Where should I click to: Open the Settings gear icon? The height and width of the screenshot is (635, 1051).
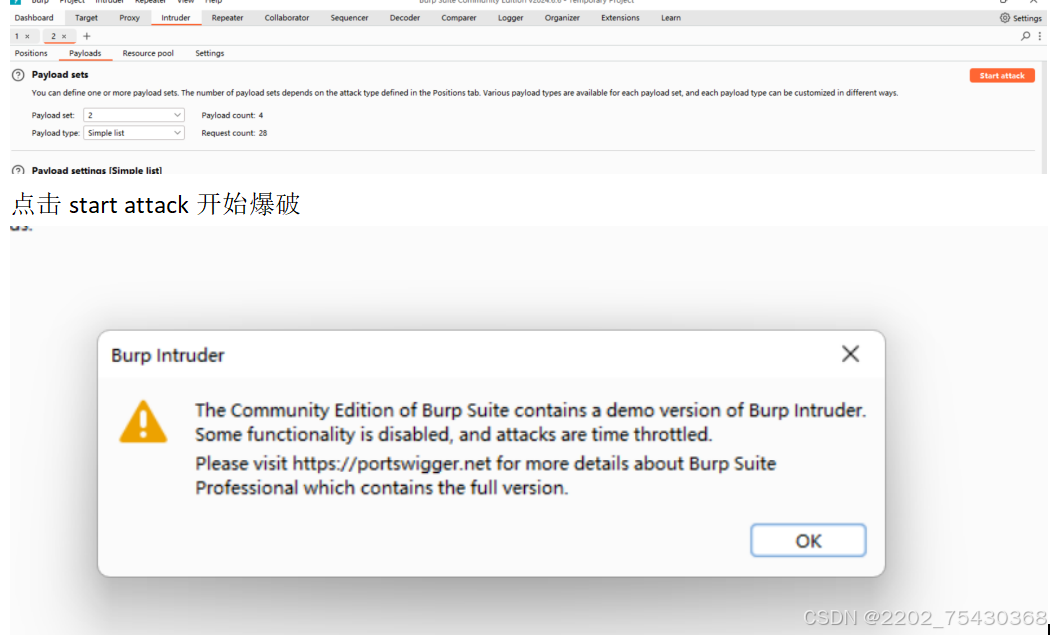[x=1004, y=18]
